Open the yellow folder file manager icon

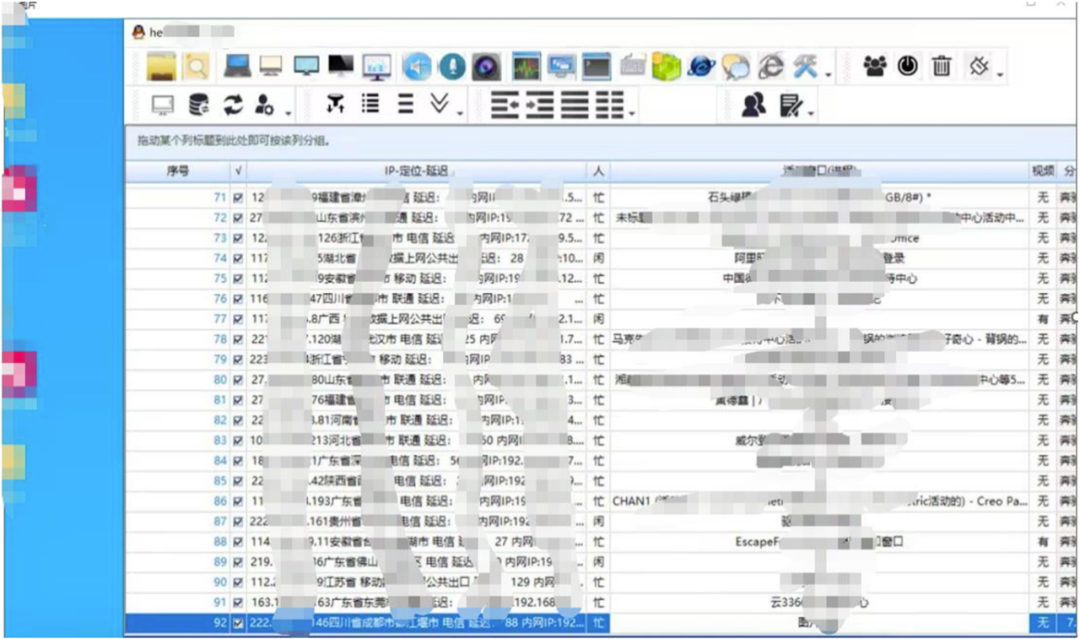point(162,67)
